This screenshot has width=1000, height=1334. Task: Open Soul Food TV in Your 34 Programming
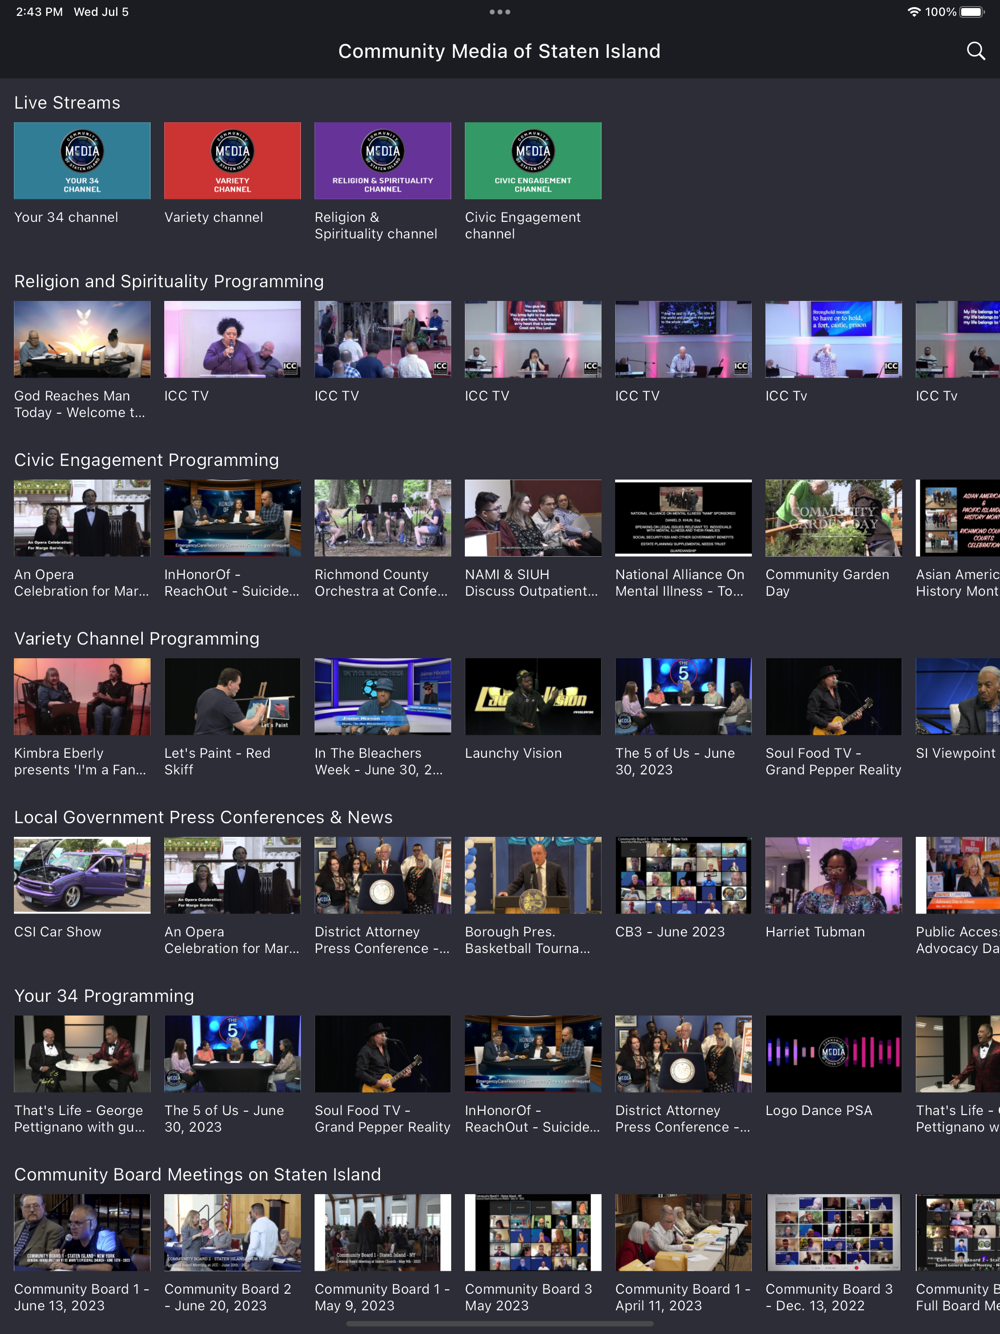point(383,1054)
